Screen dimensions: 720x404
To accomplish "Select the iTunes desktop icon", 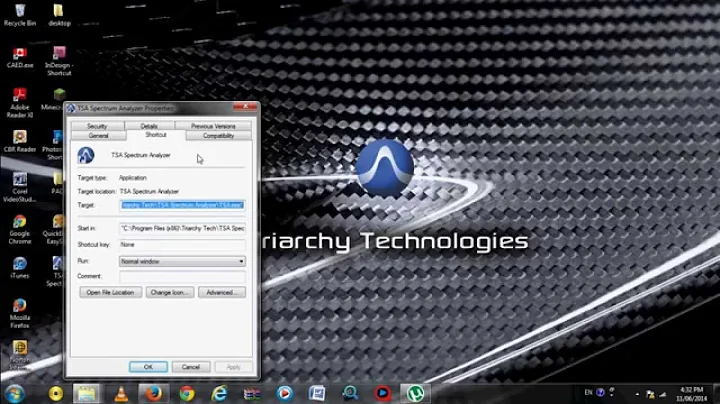I will click(20, 268).
